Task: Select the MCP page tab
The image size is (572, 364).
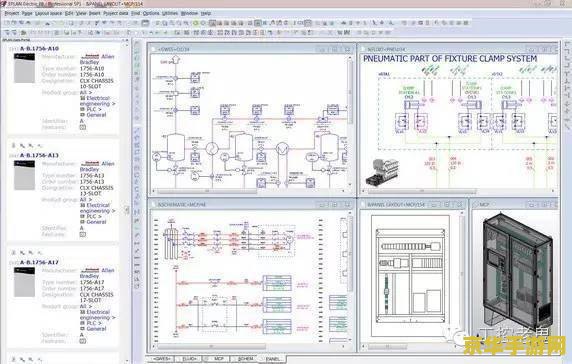Action: pyautogui.click(x=219, y=359)
